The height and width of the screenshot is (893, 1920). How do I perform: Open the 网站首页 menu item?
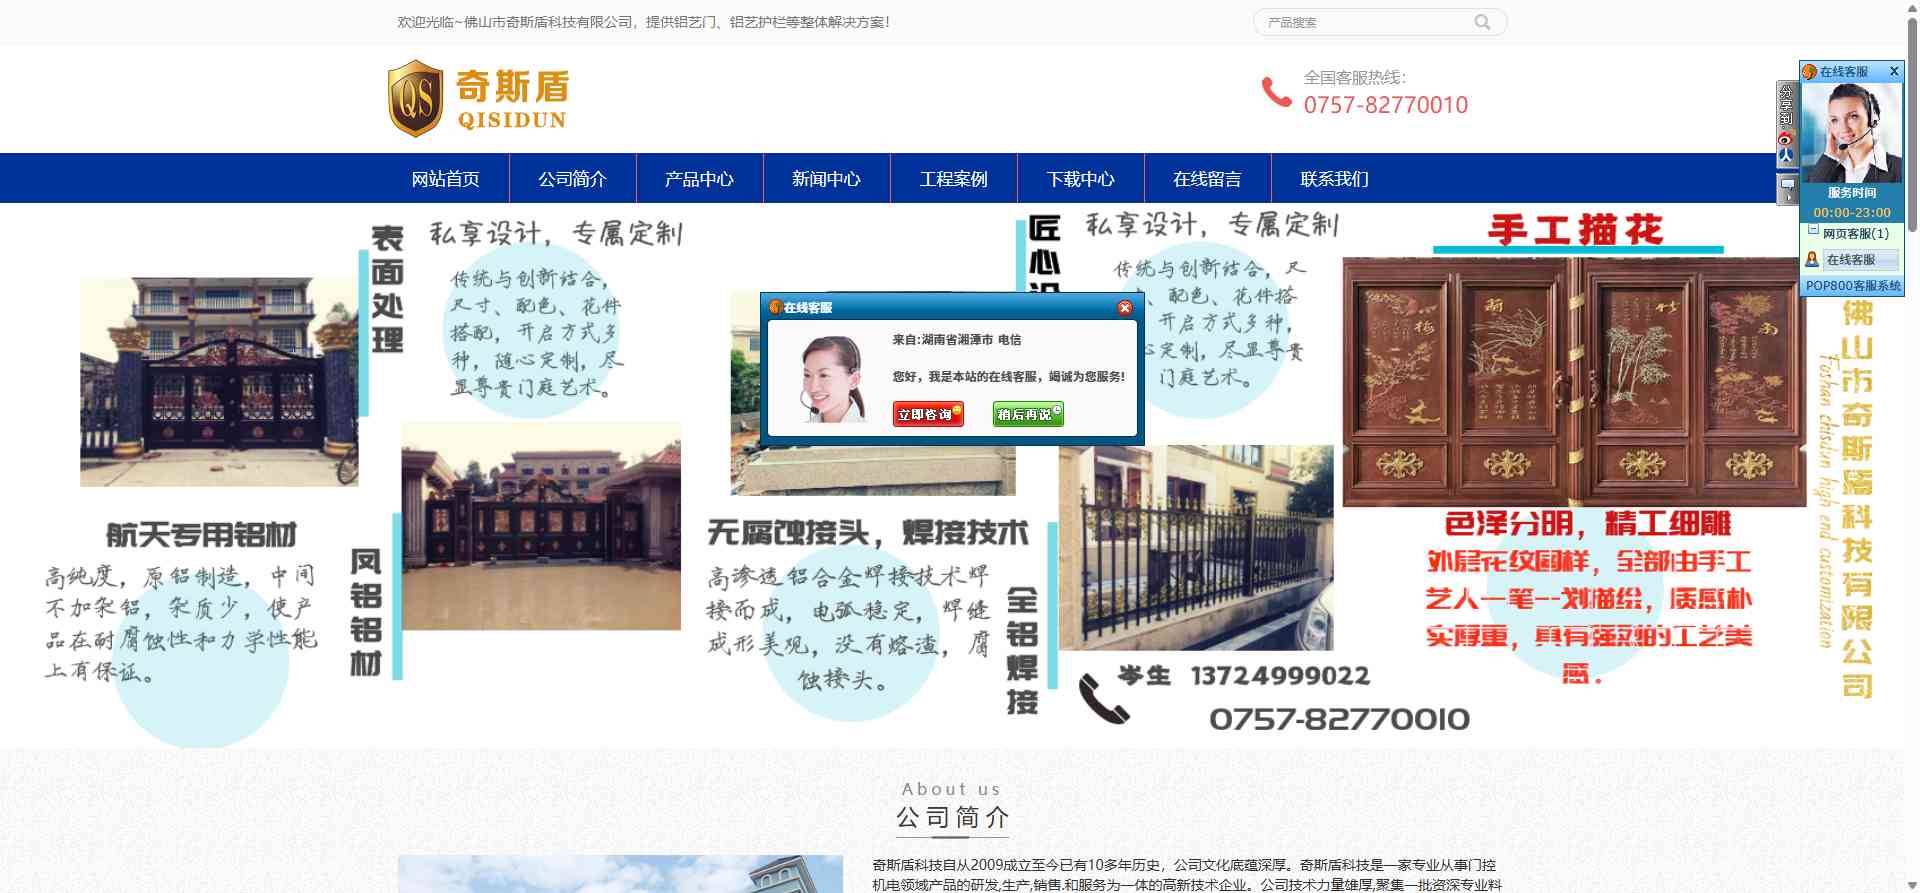tap(446, 179)
